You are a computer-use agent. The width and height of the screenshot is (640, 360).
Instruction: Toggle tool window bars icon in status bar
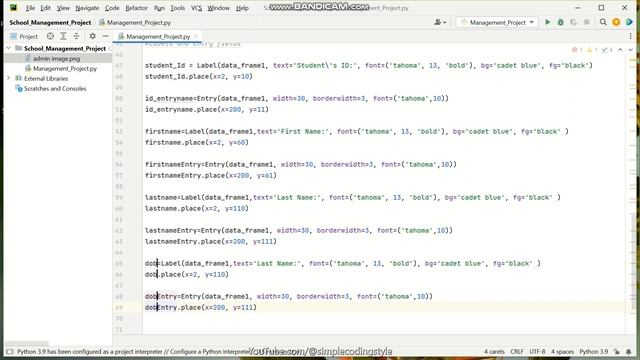[10, 351]
